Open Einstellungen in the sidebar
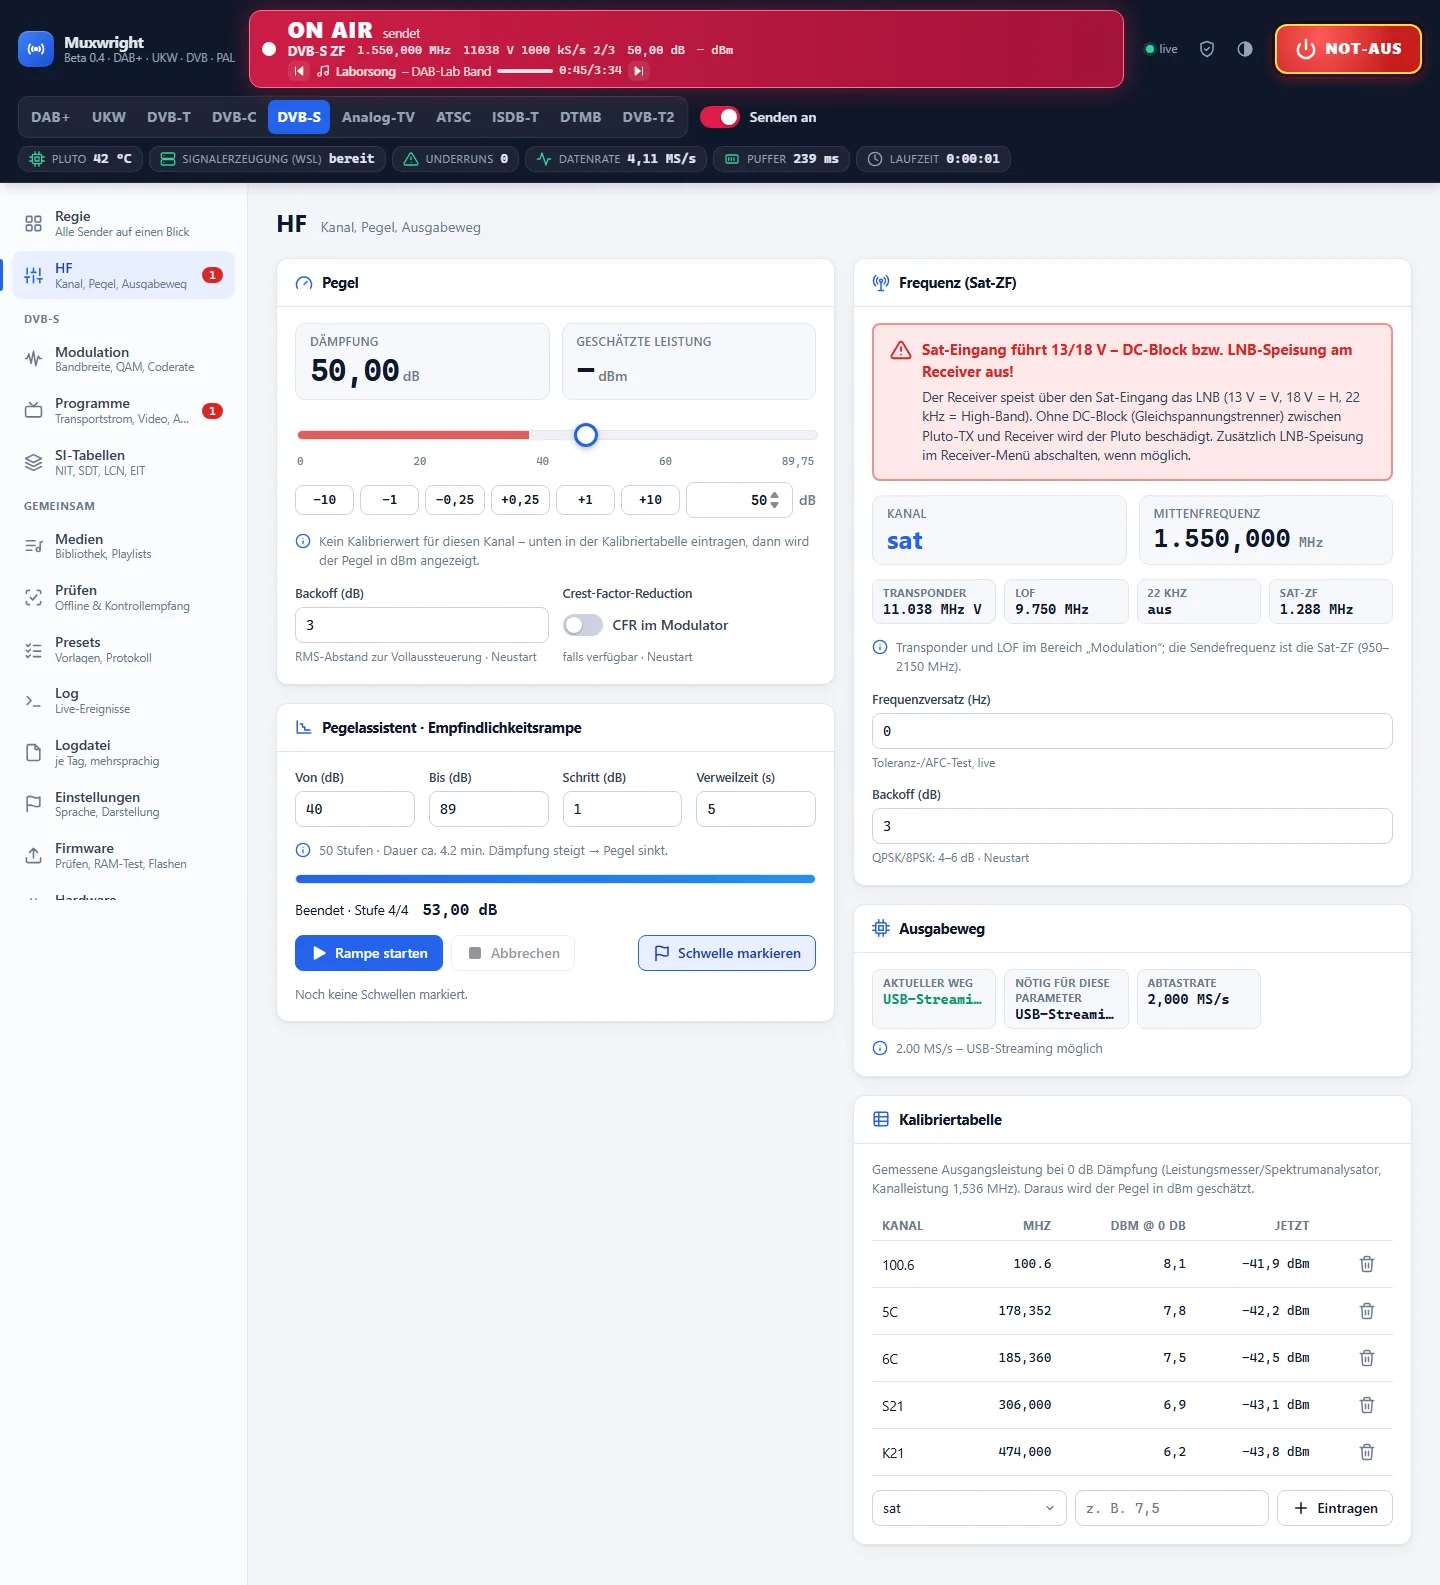1440x1585 pixels. [124, 804]
